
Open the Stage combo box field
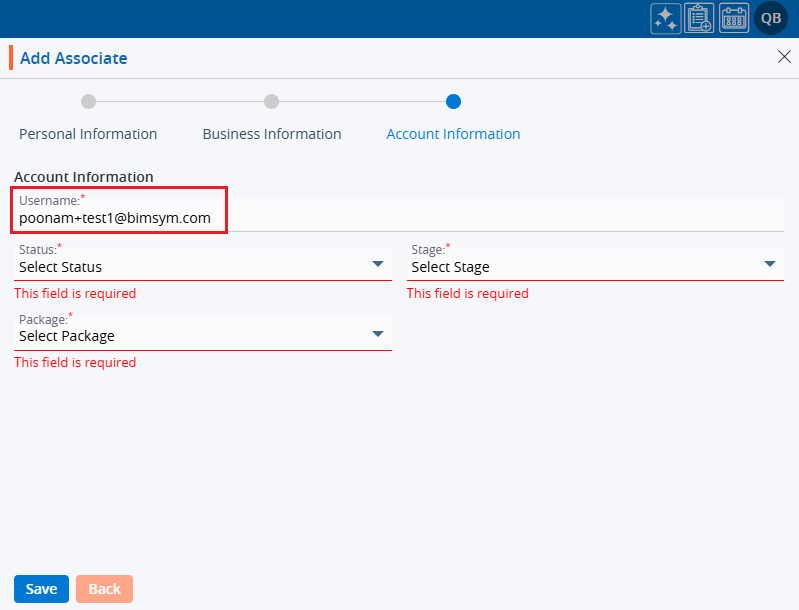(580, 266)
